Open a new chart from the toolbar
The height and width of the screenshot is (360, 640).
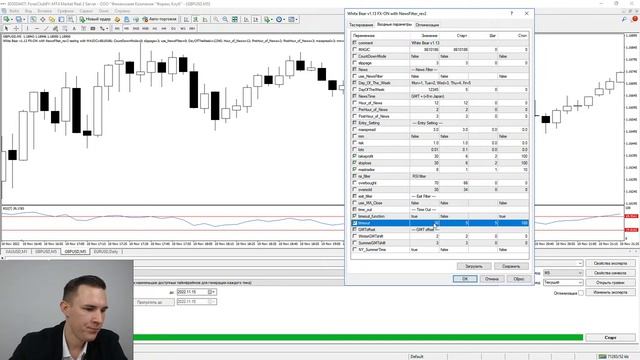click(7, 19)
